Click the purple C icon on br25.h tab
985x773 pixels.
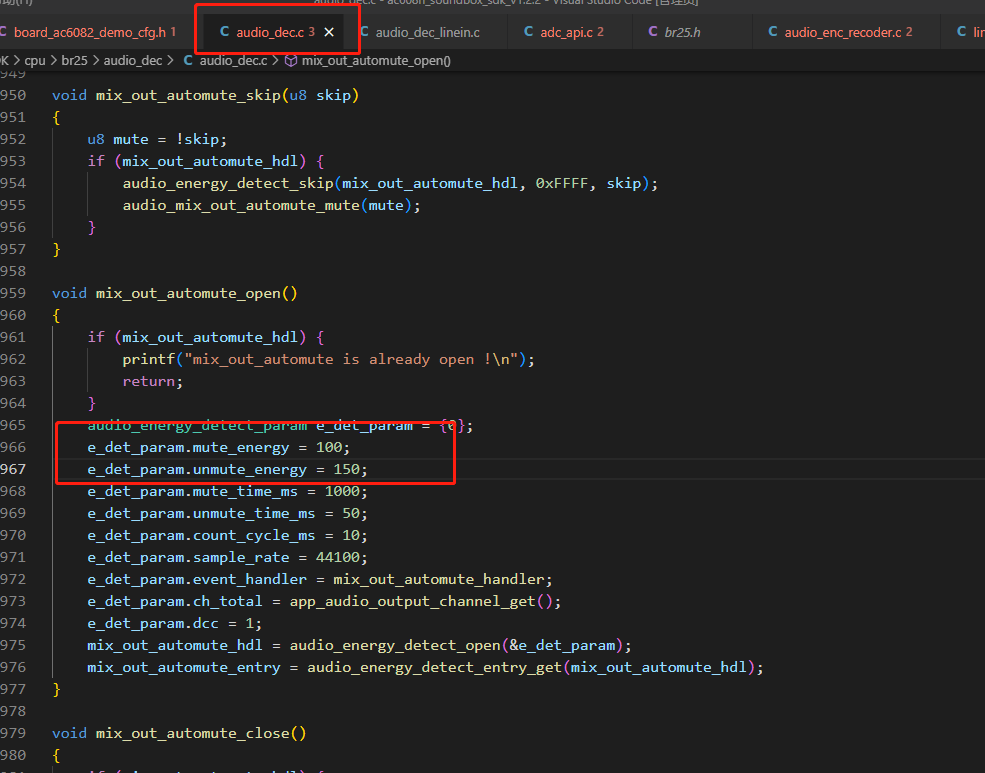tap(653, 31)
